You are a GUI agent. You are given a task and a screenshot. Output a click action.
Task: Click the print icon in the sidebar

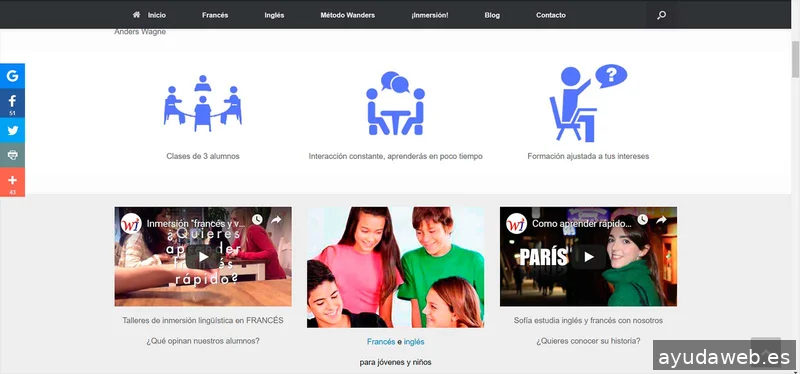pos(12,155)
